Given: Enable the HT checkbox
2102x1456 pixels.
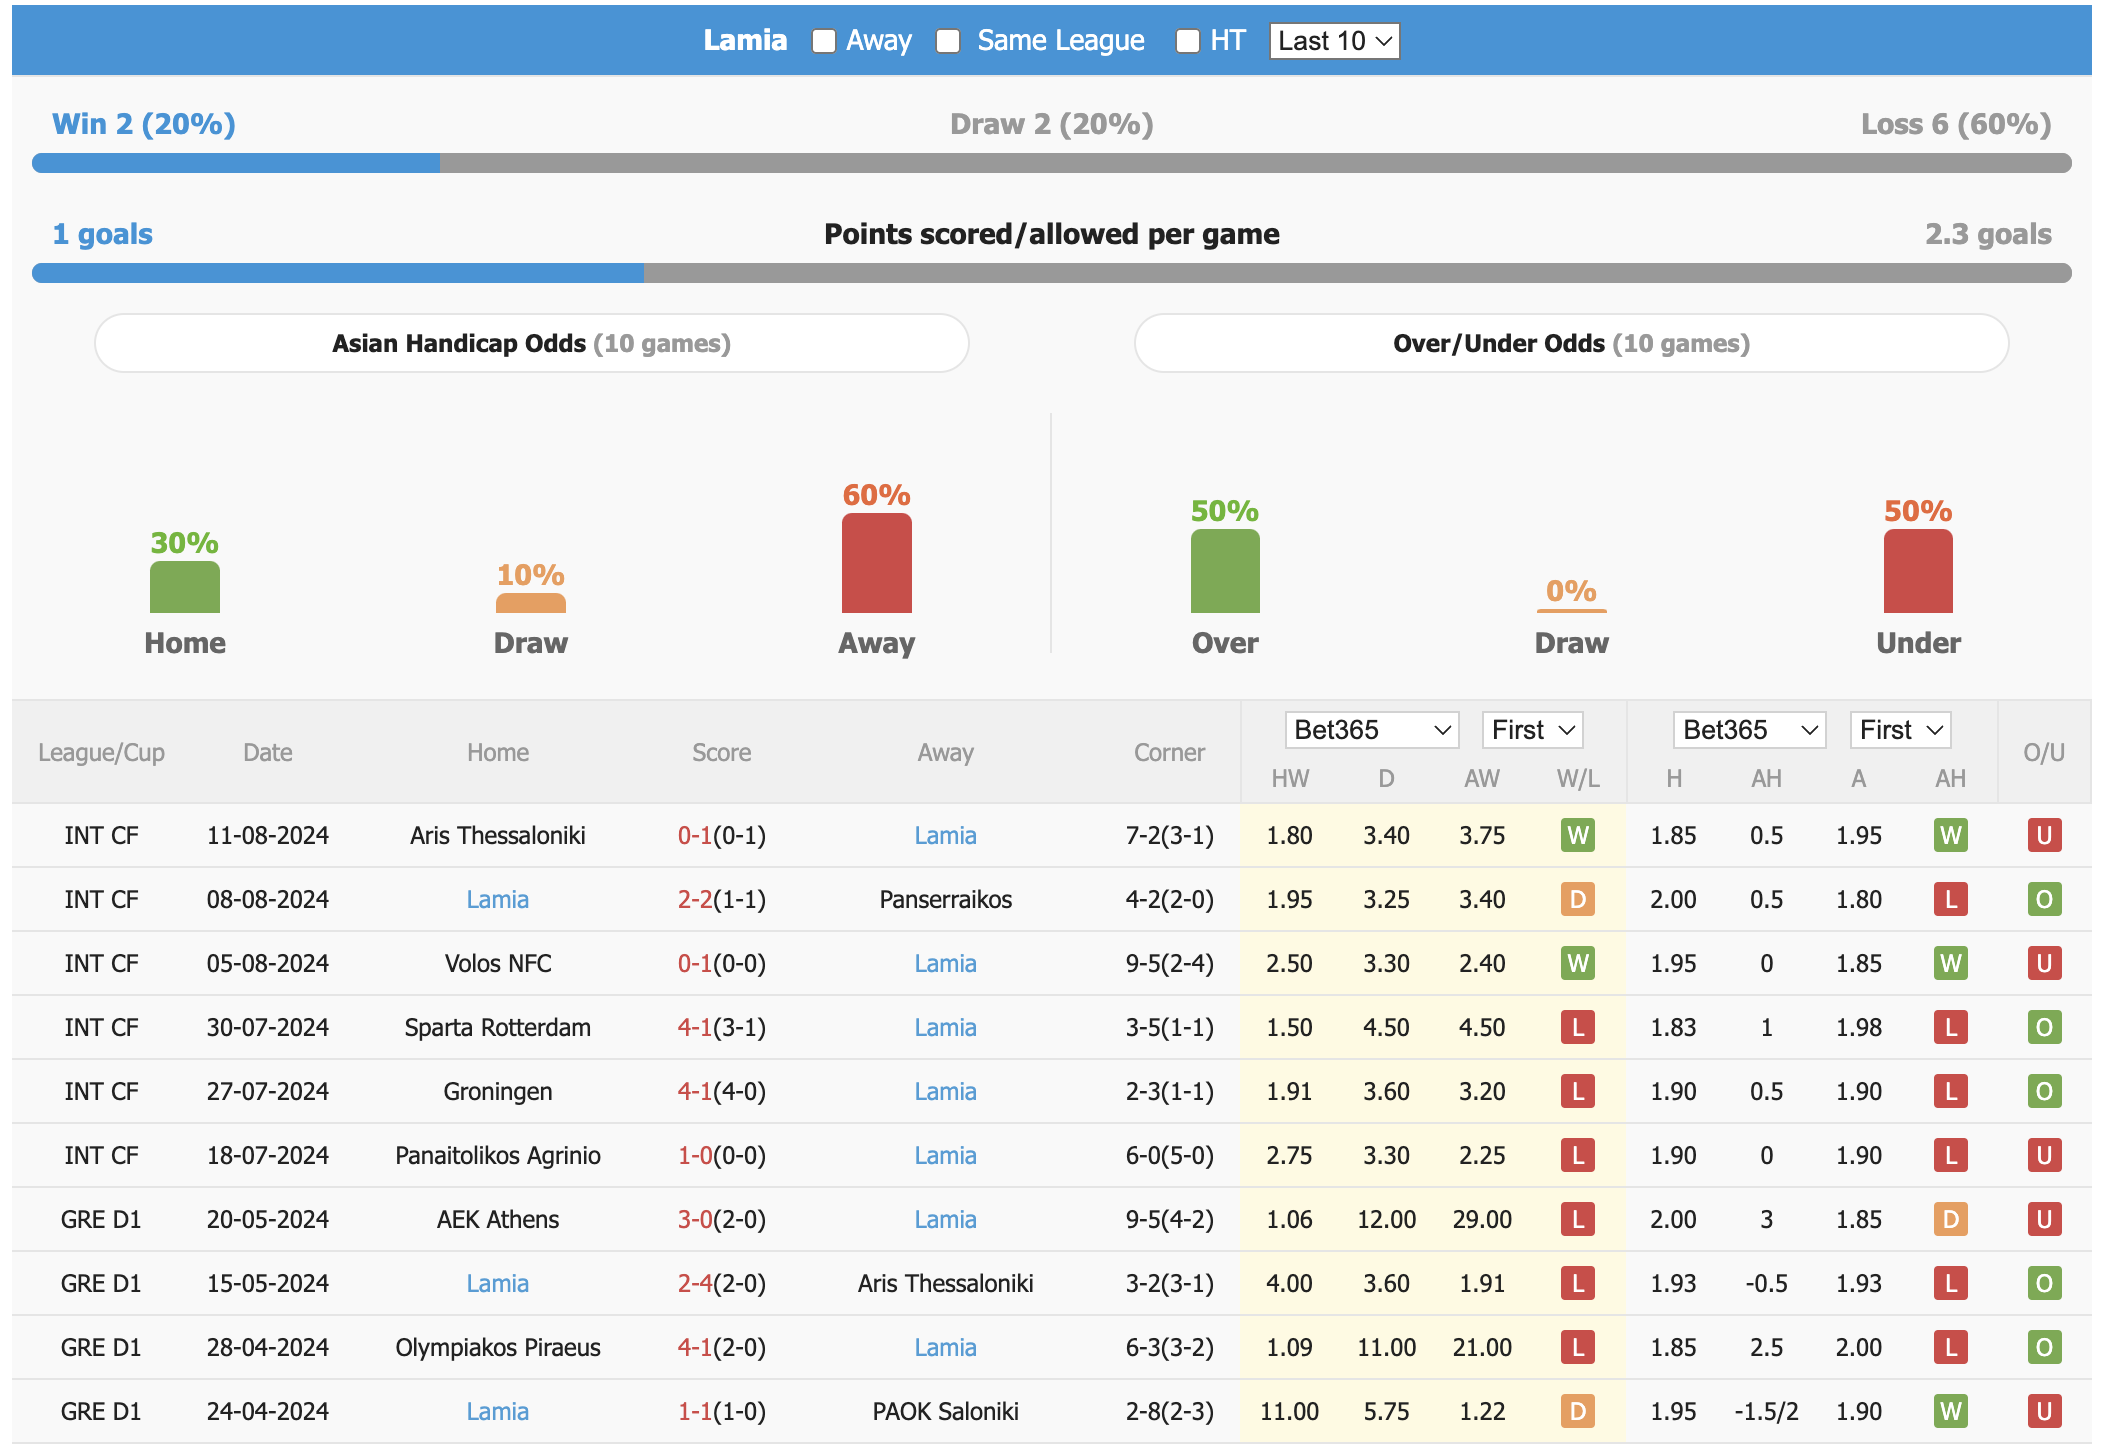Looking at the screenshot, I should 1188,41.
